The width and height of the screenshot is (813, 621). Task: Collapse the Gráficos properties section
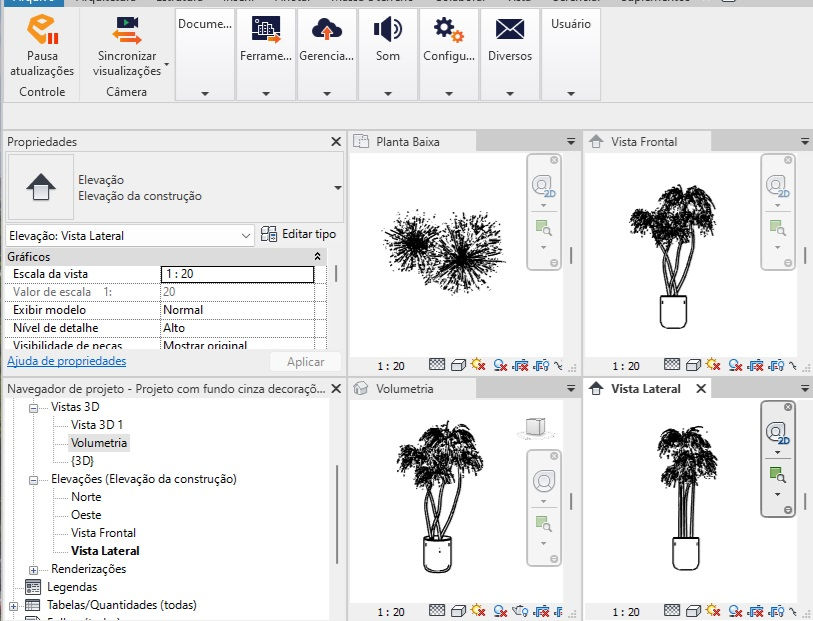coord(317,256)
